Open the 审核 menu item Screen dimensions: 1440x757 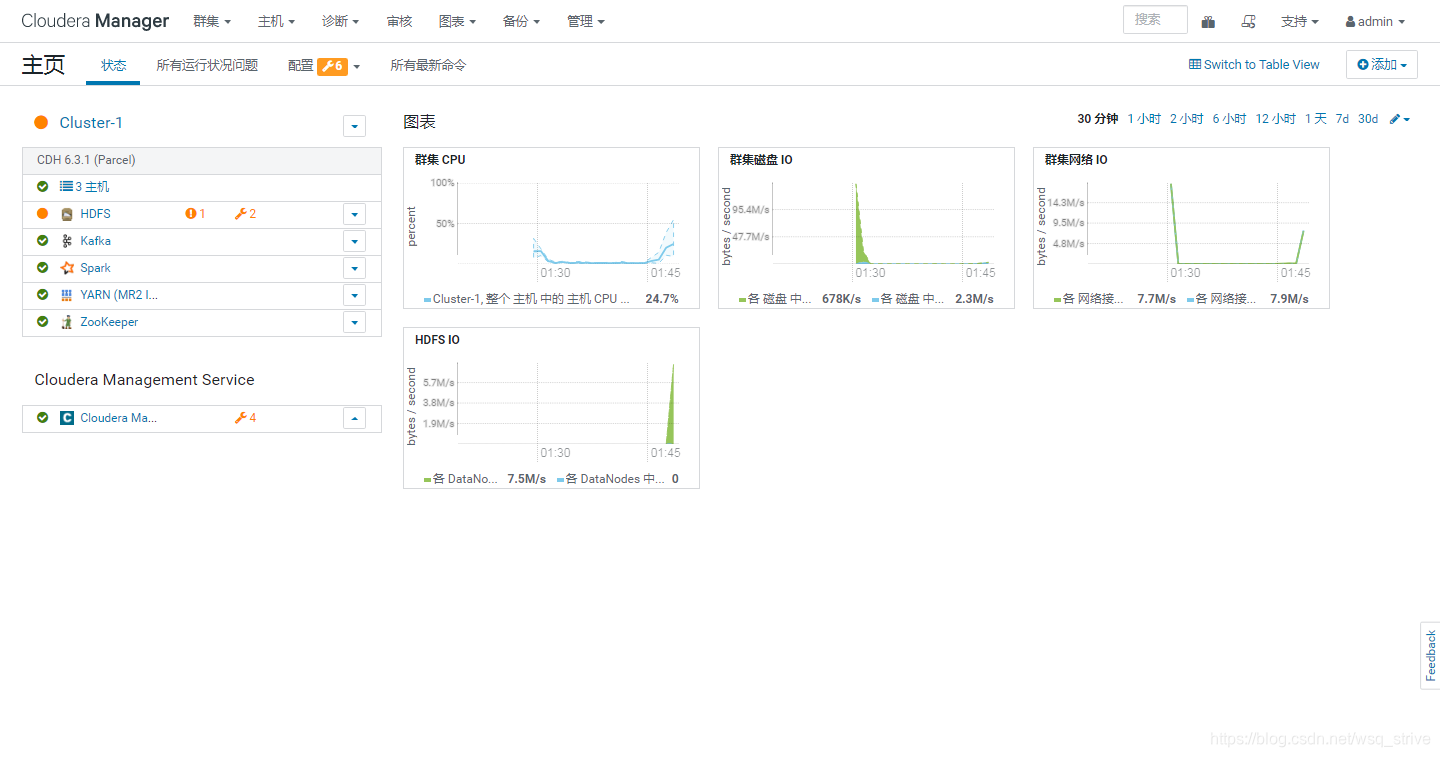click(x=399, y=21)
